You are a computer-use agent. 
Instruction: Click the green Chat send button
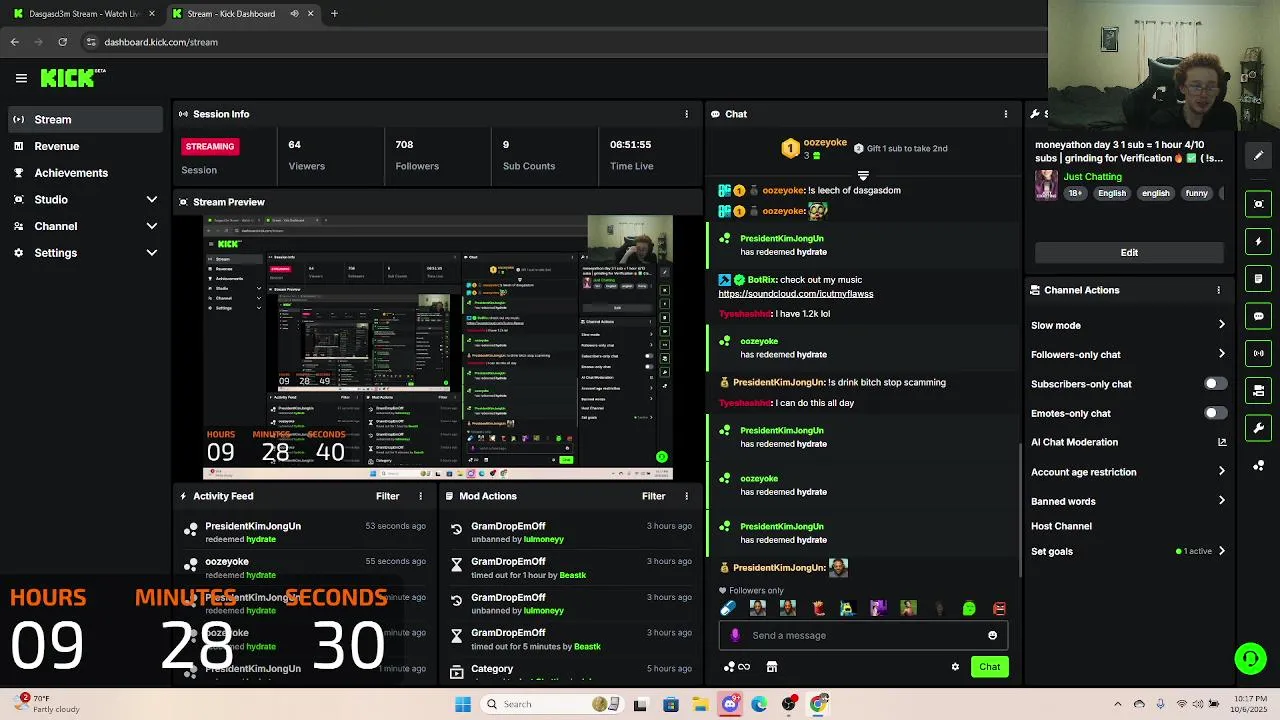point(989,667)
